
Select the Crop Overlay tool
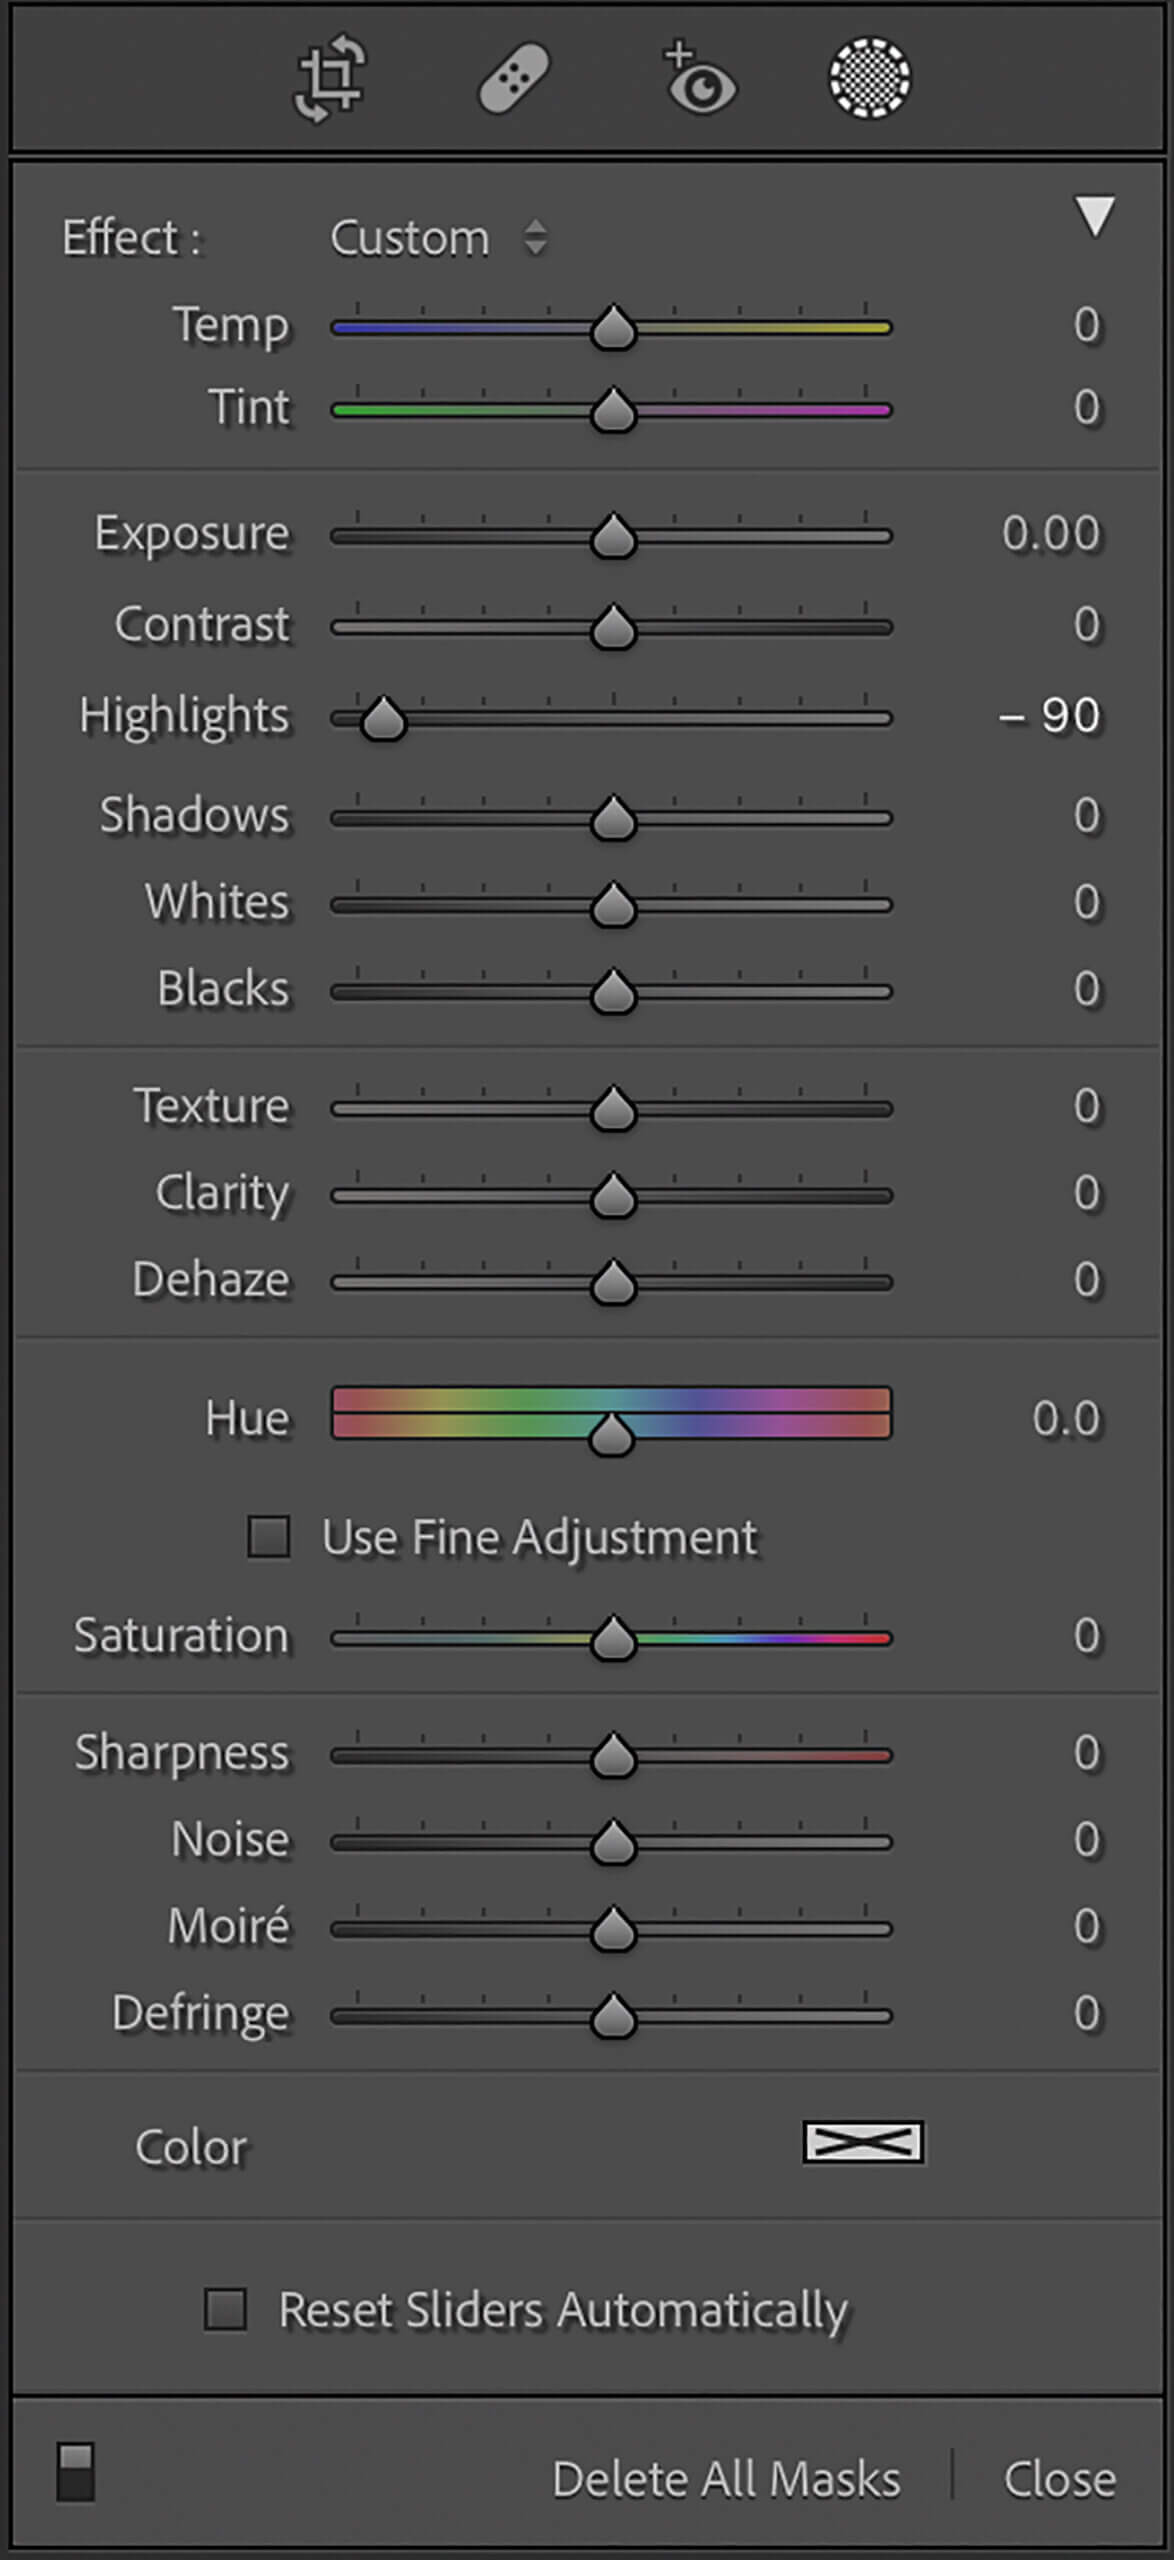click(331, 79)
